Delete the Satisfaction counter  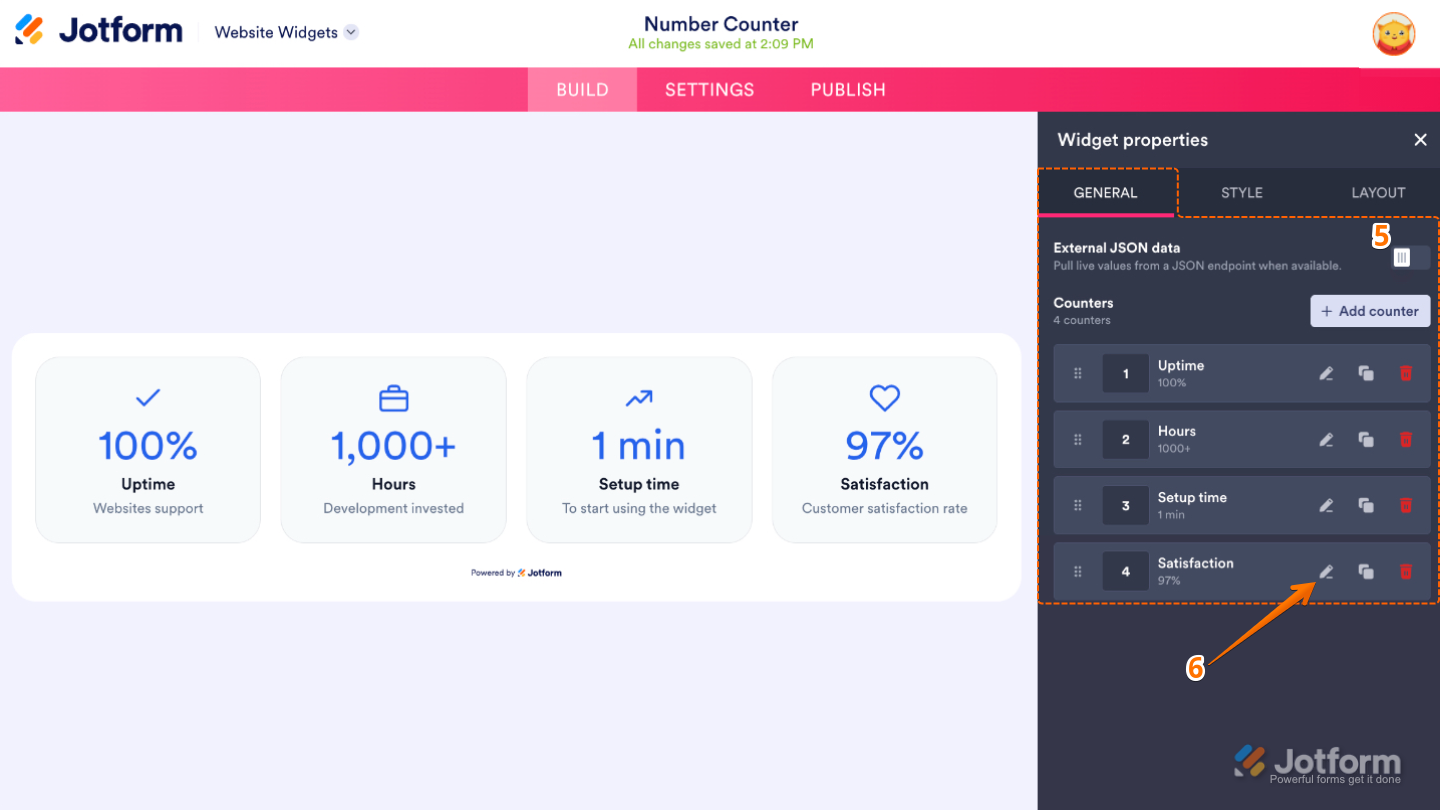click(1406, 572)
